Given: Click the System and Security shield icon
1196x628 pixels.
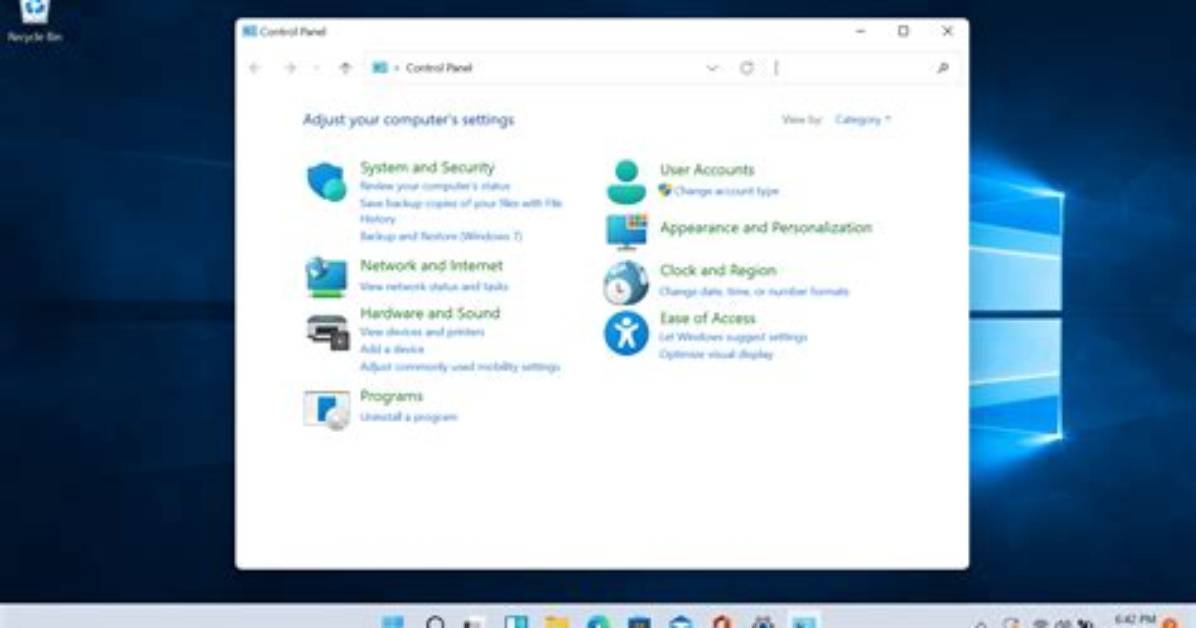Looking at the screenshot, I should point(326,182).
